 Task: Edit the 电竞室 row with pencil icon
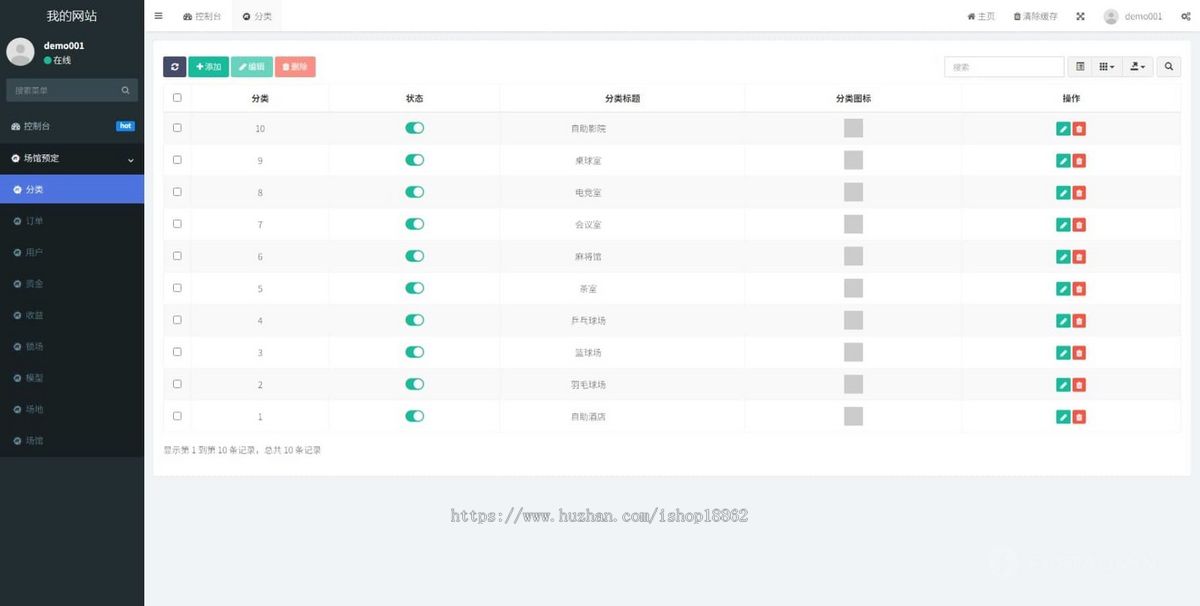(1063, 193)
